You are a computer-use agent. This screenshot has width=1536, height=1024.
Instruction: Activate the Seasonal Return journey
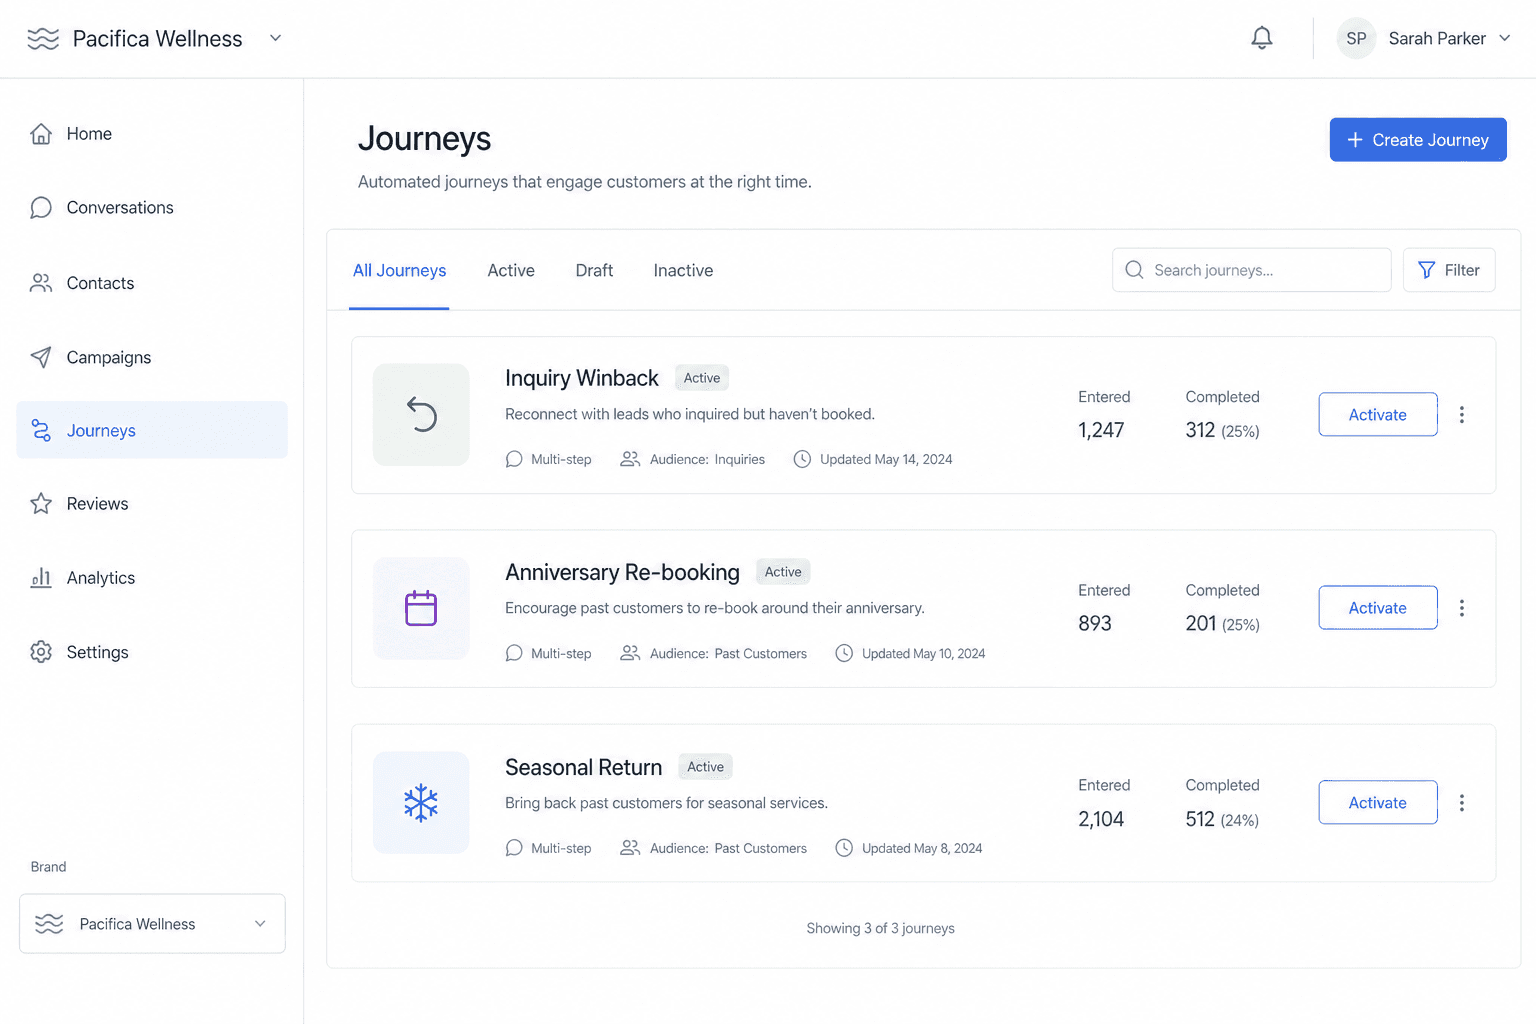coord(1378,803)
